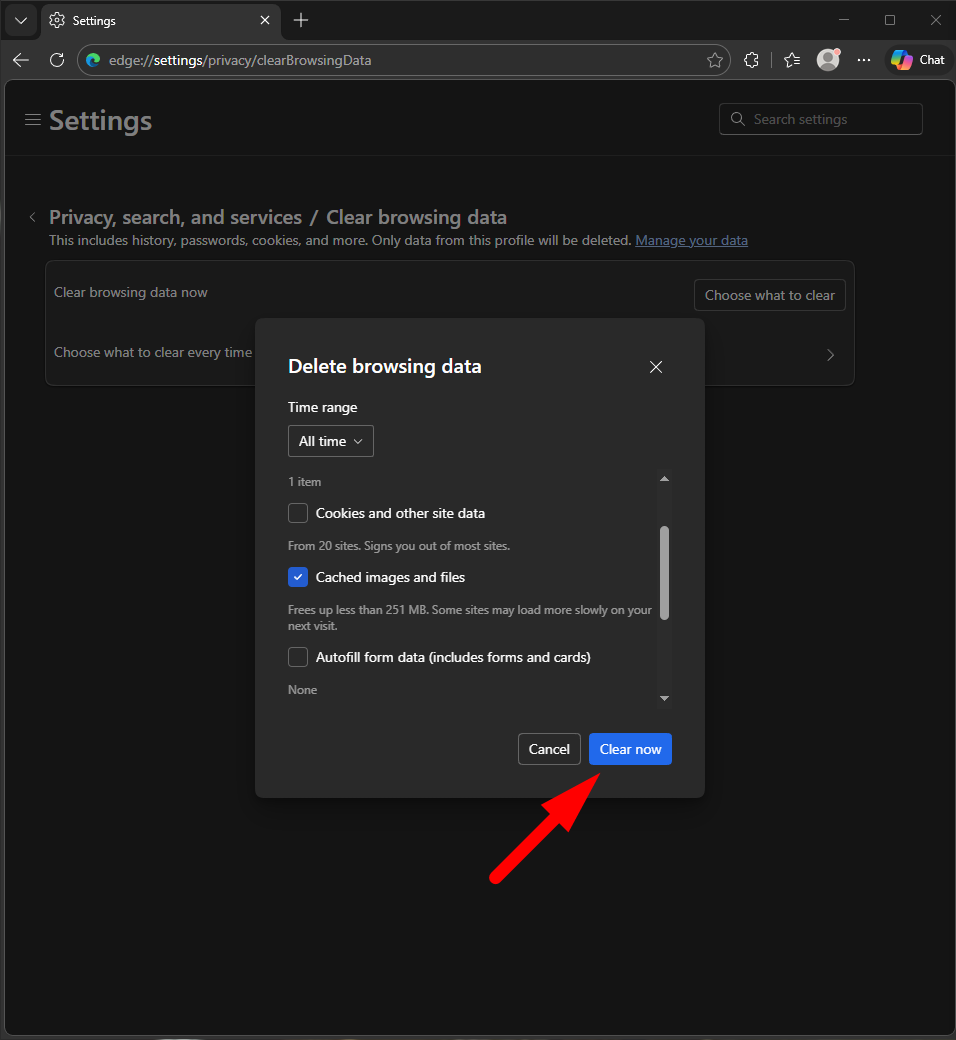Click the Choose what to clear button
The height and width of the screenshot is (1040, 956).
[x=770, y=295]
